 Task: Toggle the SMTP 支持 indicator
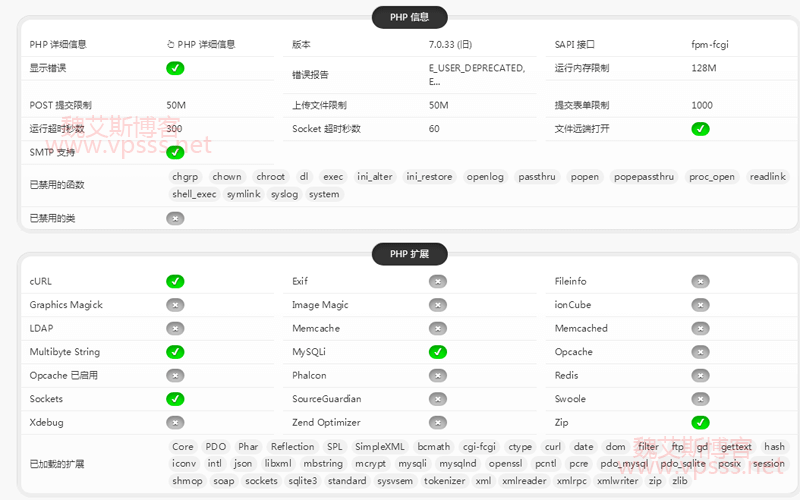tap(175, 152)
